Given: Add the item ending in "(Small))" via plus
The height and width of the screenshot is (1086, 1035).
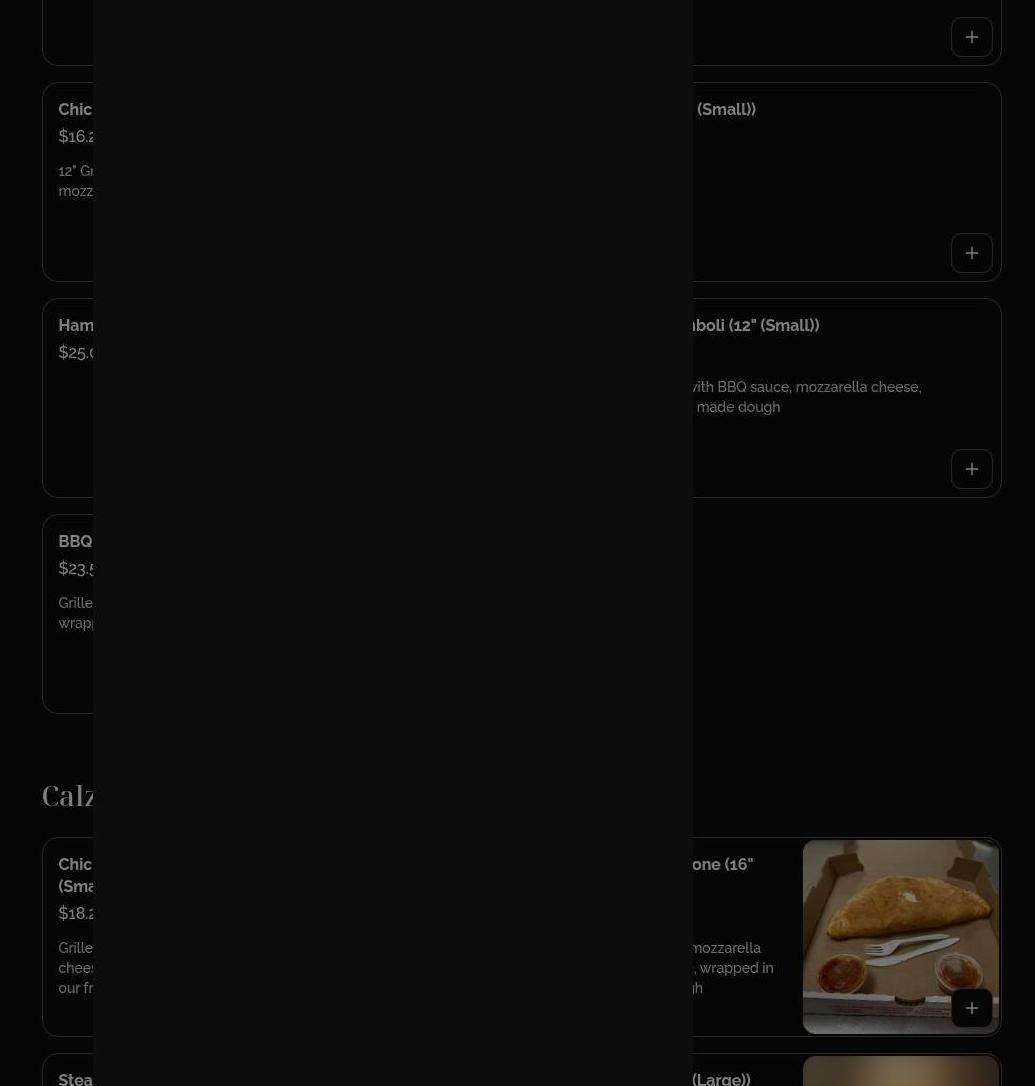Looking at the screenshot, I should 971,253.
